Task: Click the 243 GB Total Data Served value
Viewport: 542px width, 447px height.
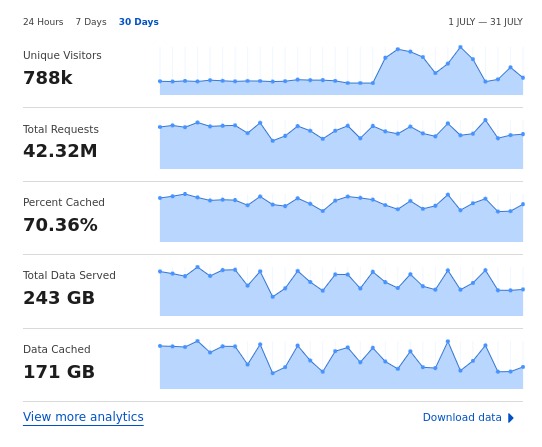Action: point(59,298)
